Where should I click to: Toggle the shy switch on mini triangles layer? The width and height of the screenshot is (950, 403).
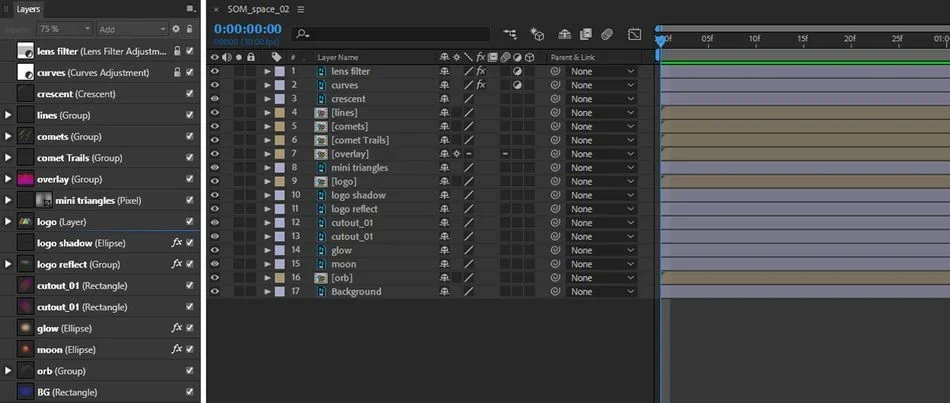[444, 168]
